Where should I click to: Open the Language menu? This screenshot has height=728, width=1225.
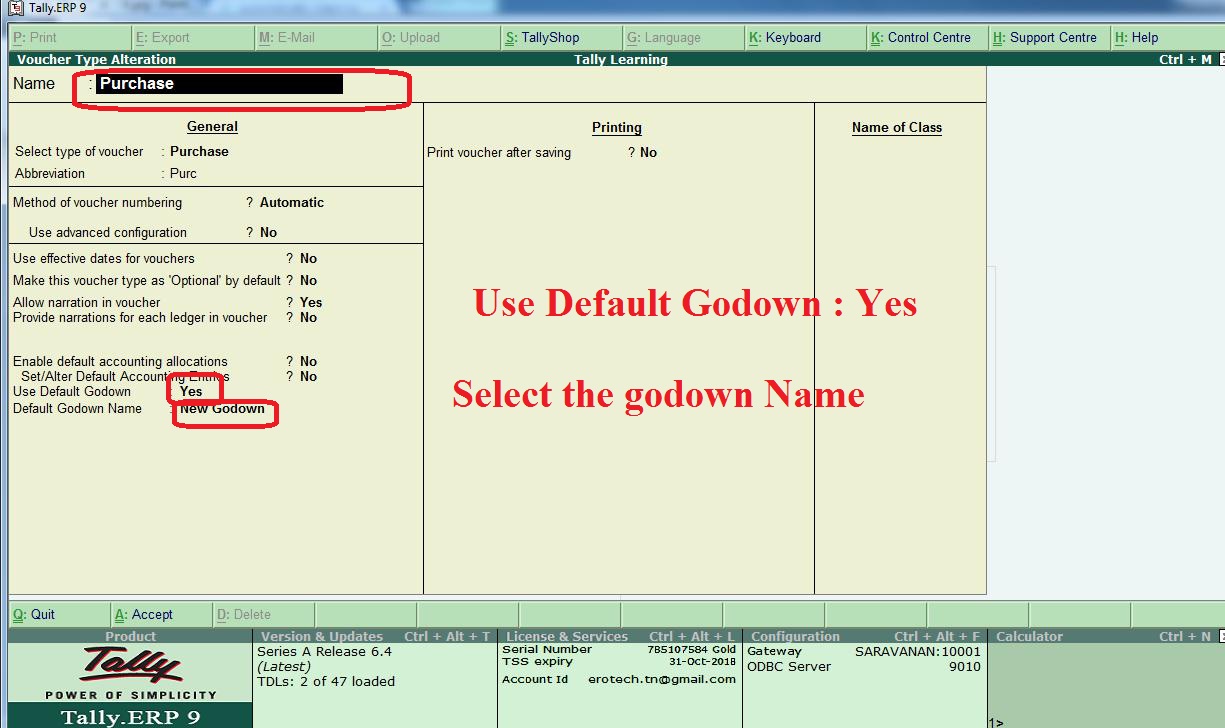pyautogui.click(x=684, y=37)
